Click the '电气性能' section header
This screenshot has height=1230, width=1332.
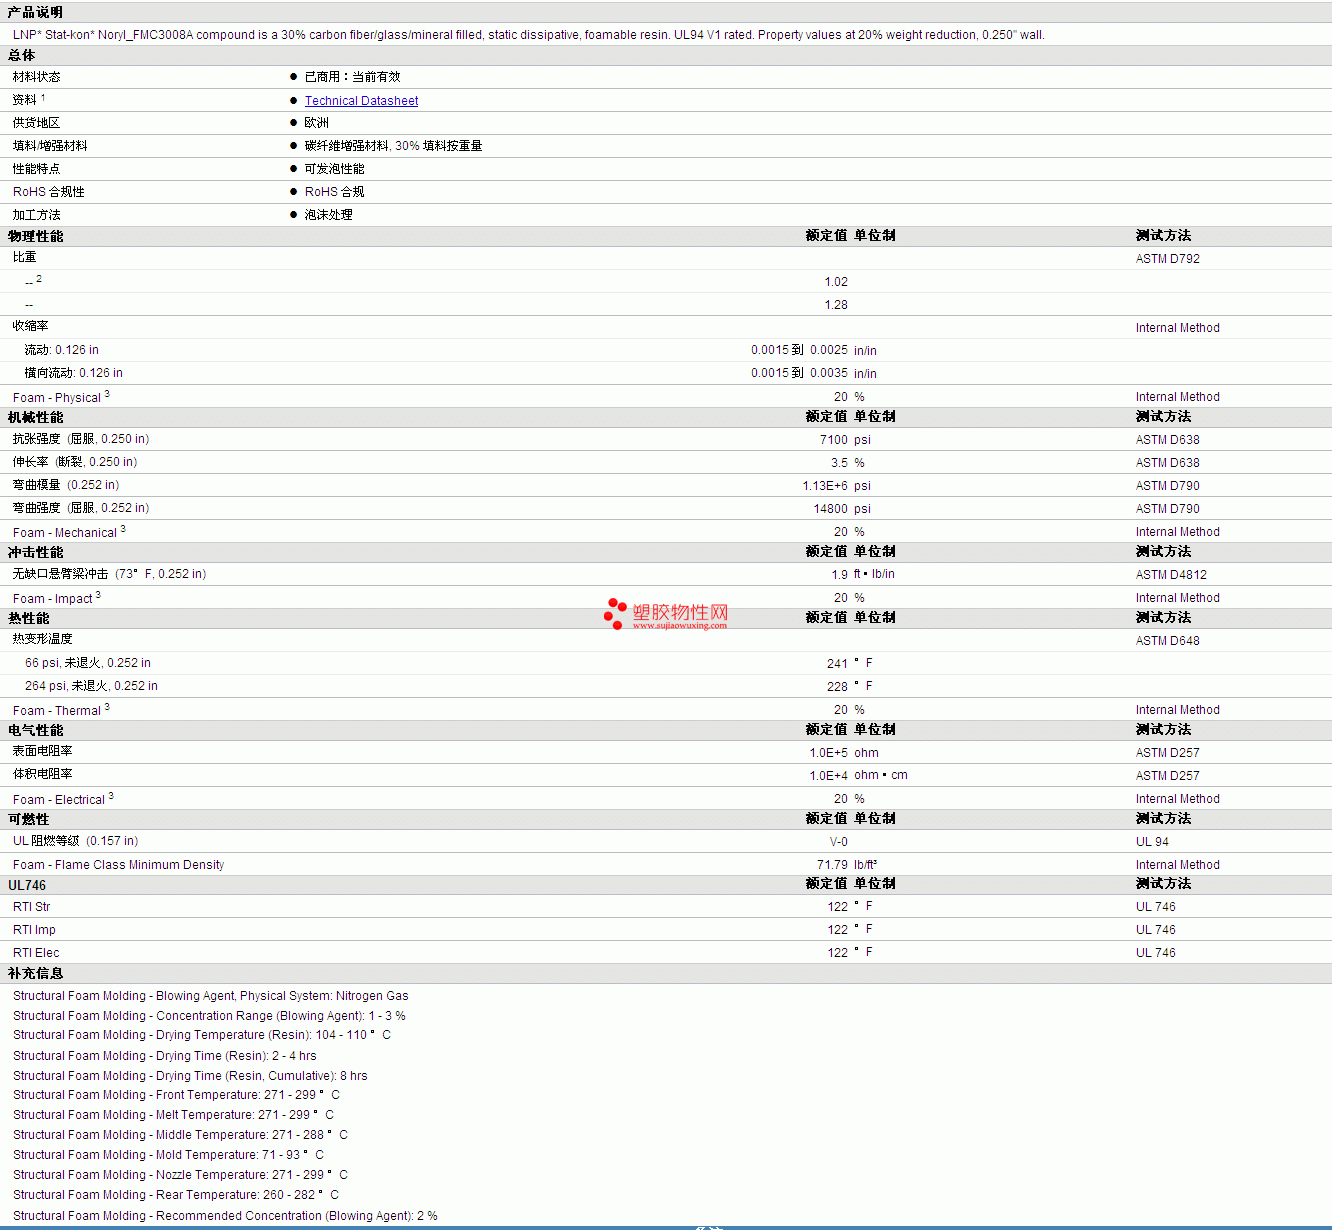36,730
